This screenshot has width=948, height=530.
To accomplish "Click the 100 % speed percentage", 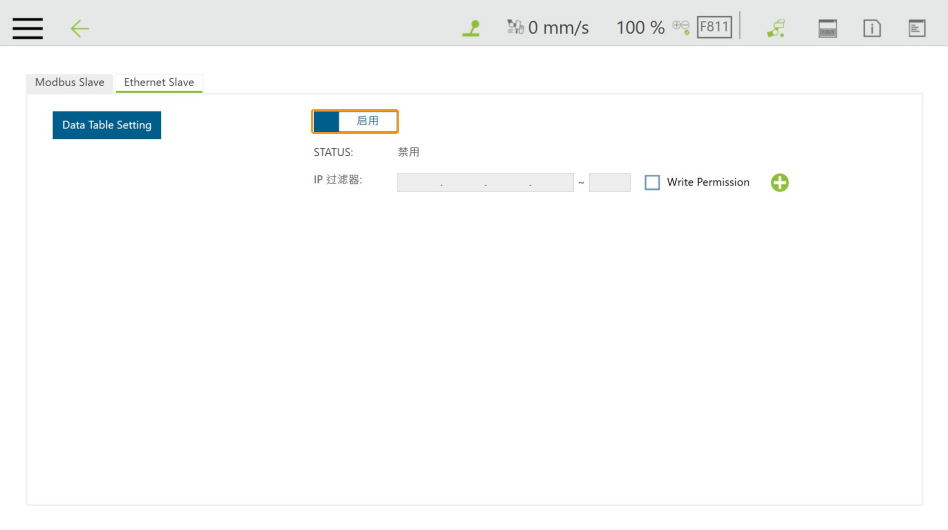I will tap(640, 28).
